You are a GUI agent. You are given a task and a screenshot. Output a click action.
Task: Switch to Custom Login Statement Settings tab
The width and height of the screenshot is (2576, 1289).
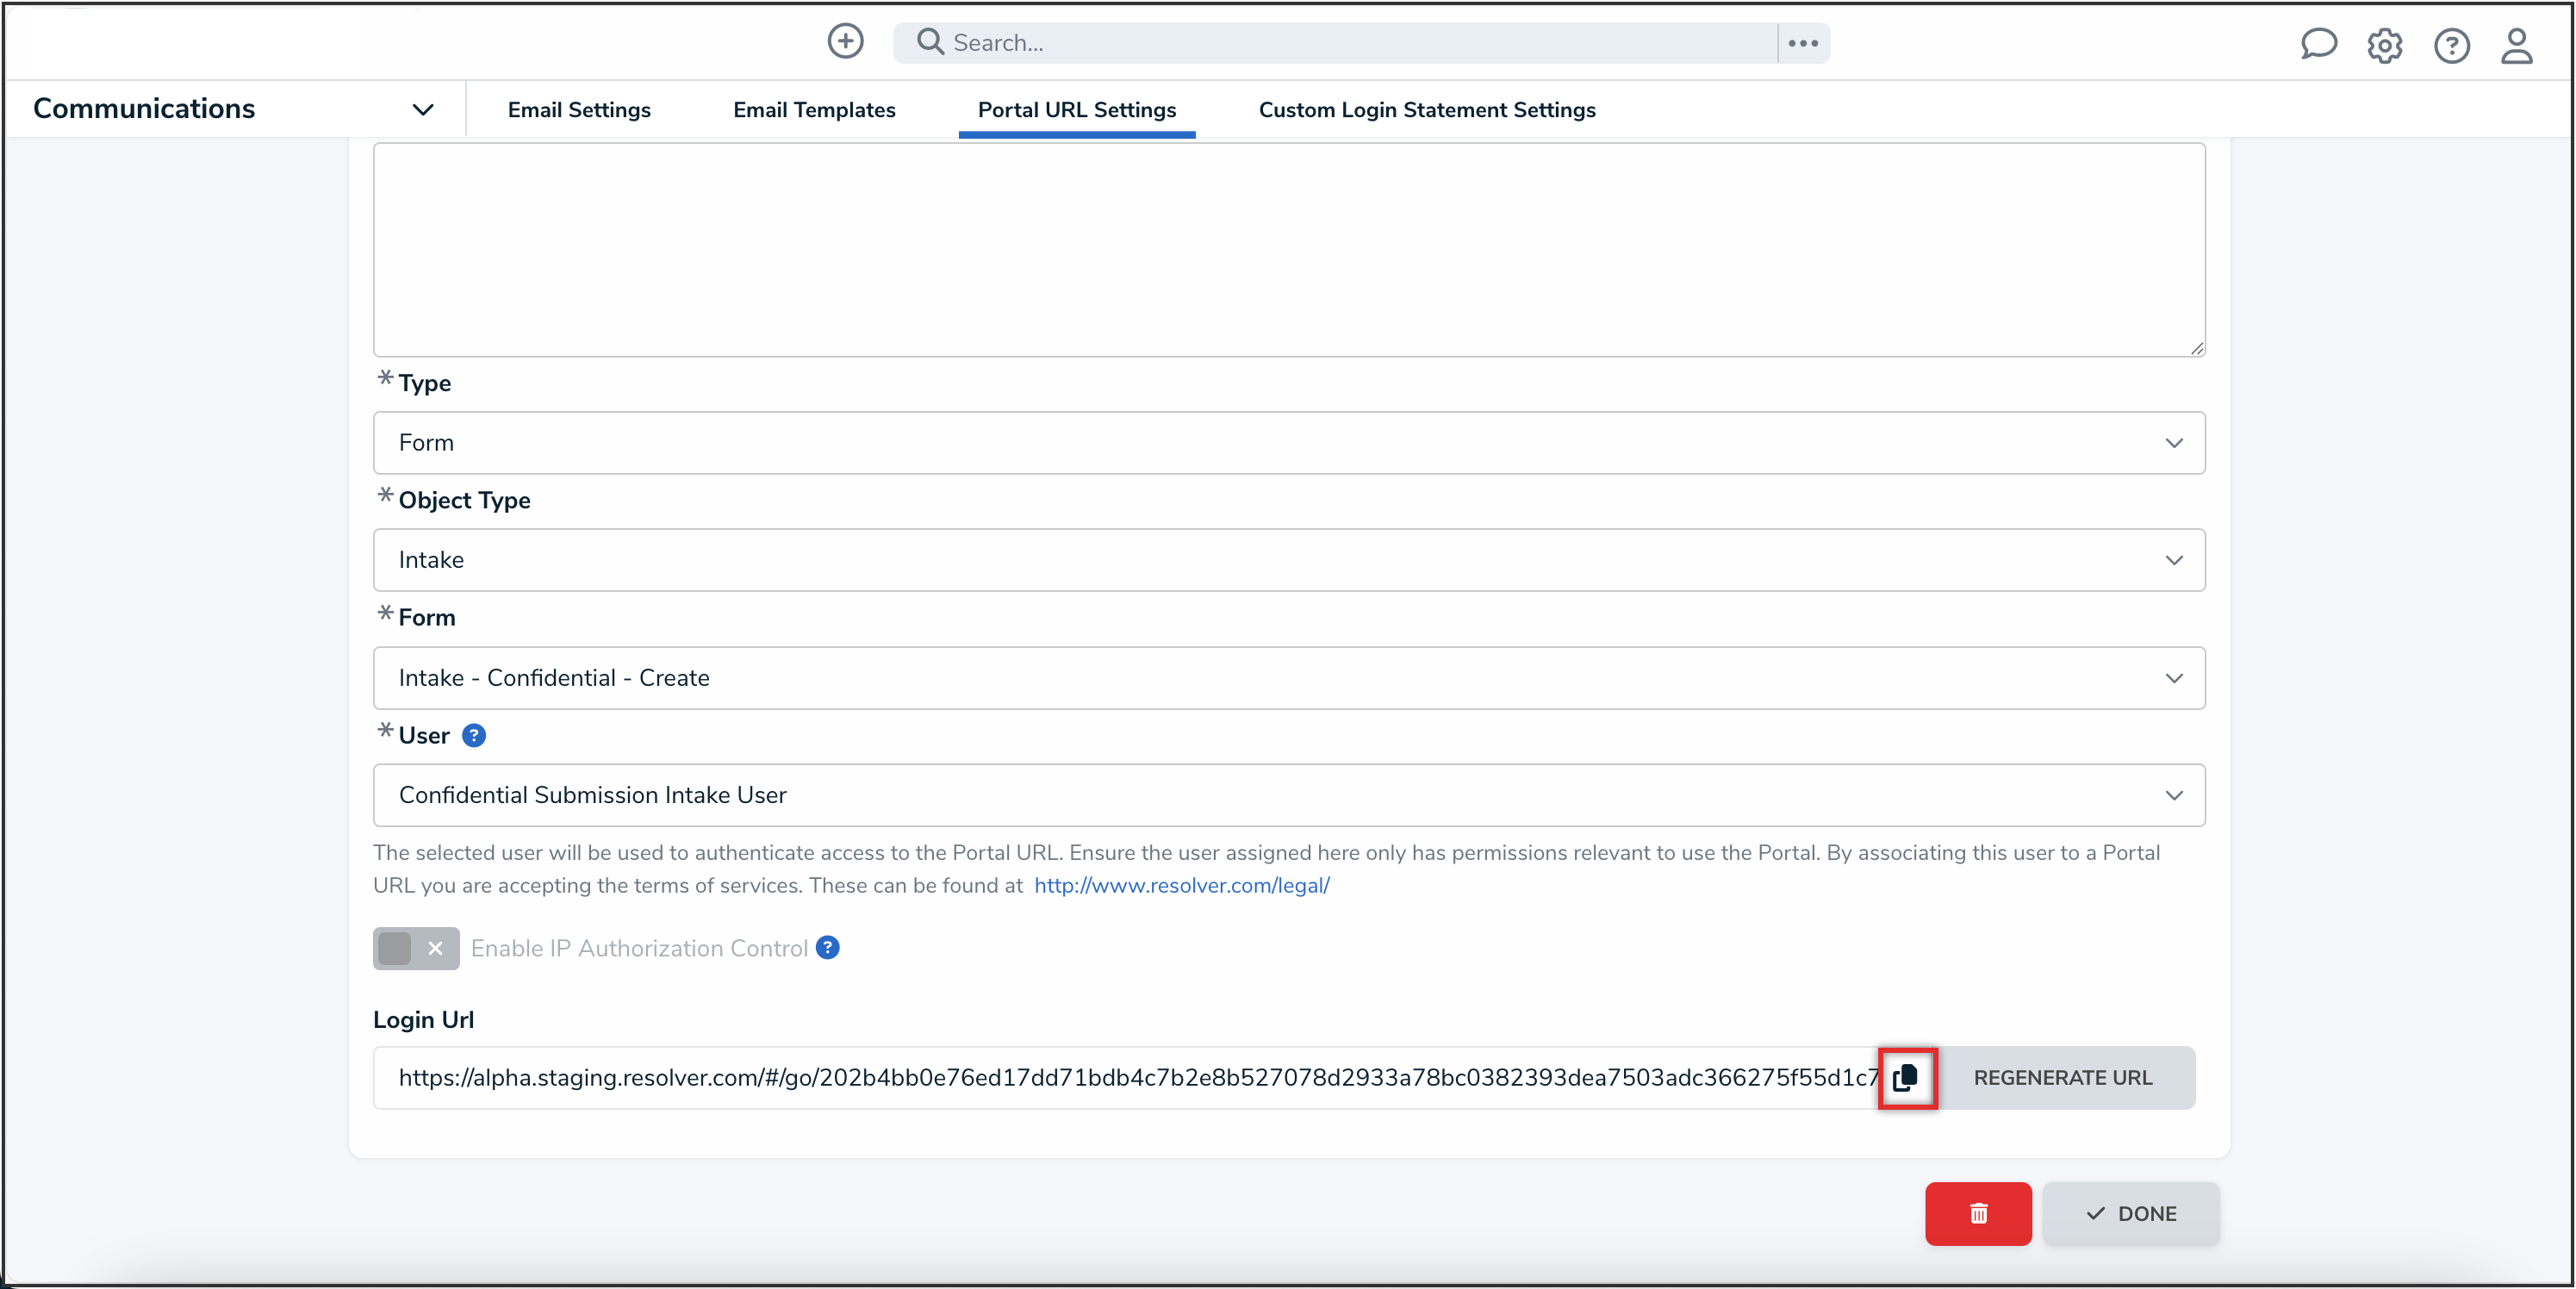tap(1426, 110)
